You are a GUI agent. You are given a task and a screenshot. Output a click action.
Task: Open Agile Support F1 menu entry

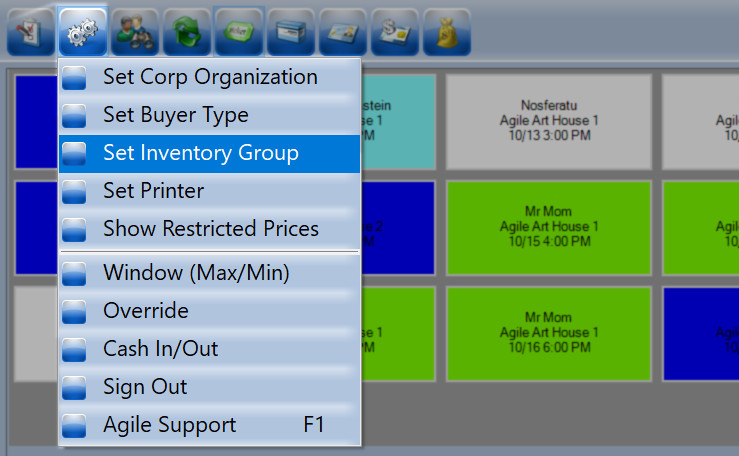tap(209, 425)
